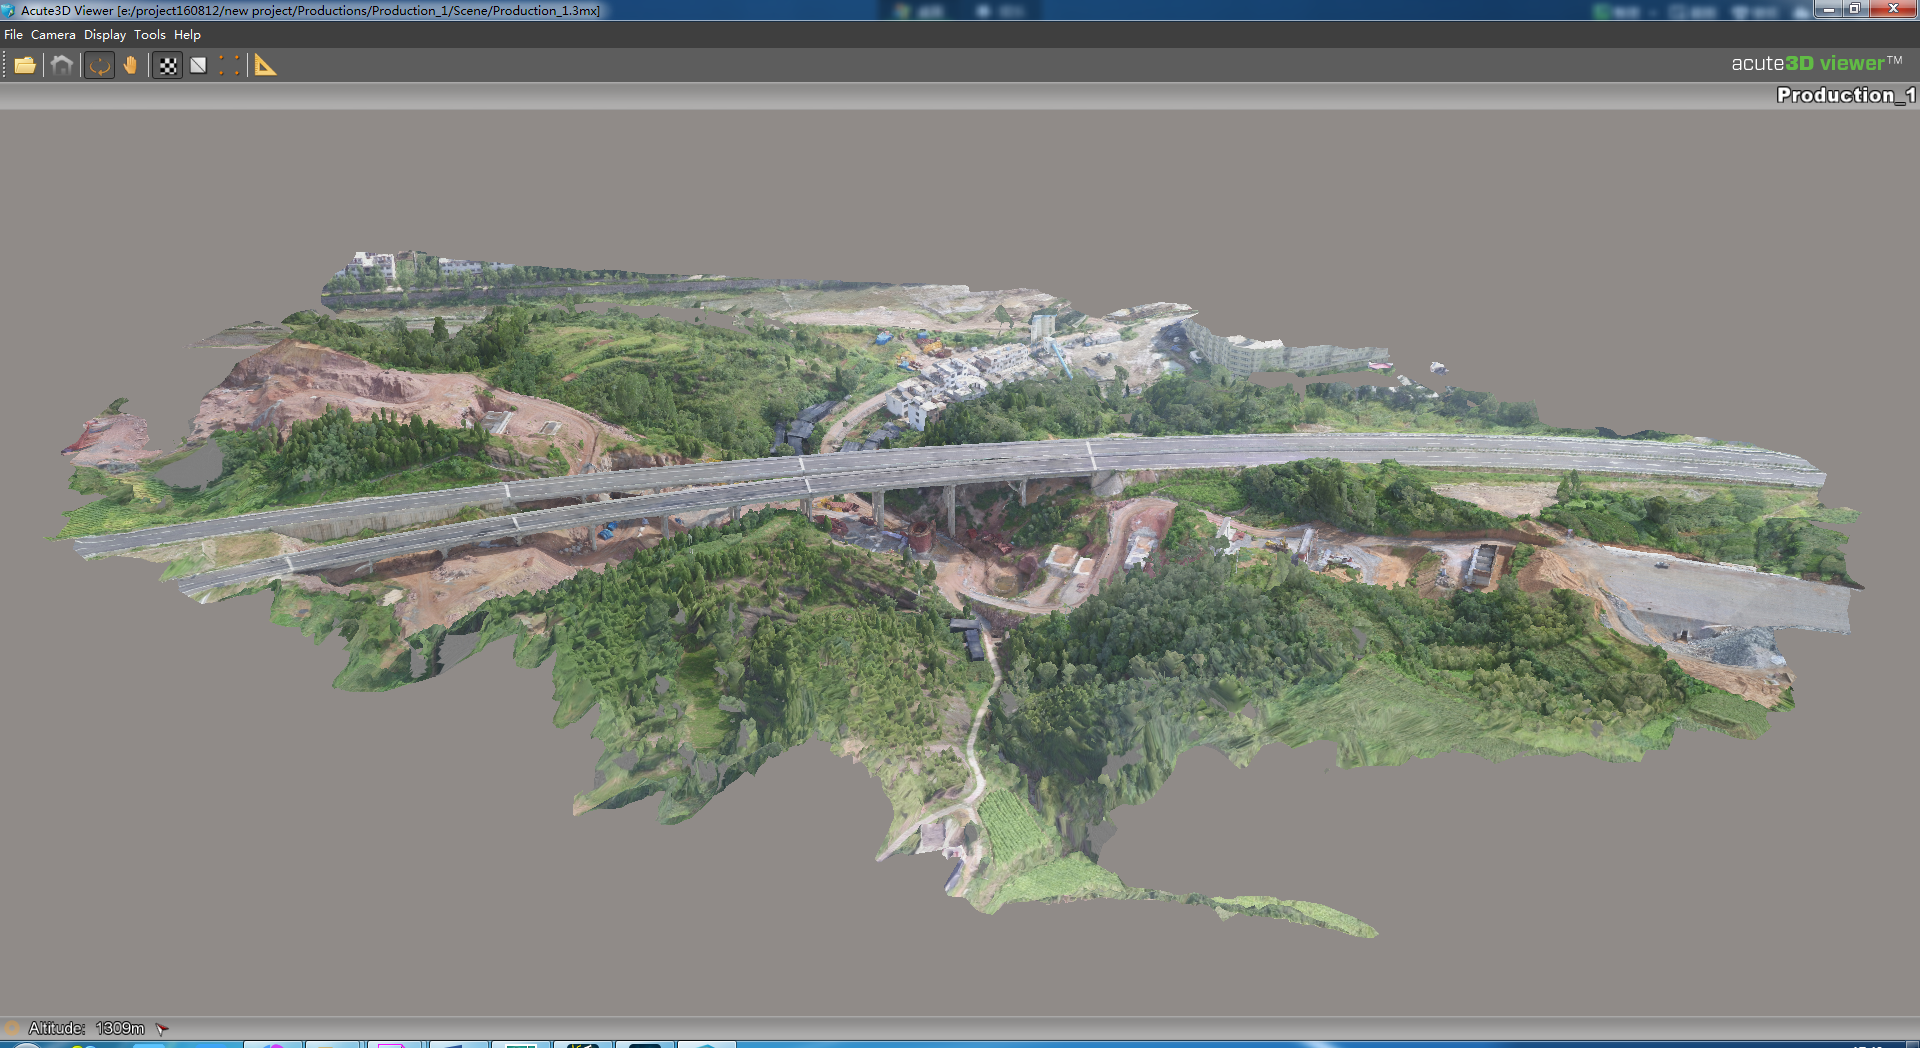Reset view with the home icon
The image size is (1920, 1048).
(x=62, y=66)
